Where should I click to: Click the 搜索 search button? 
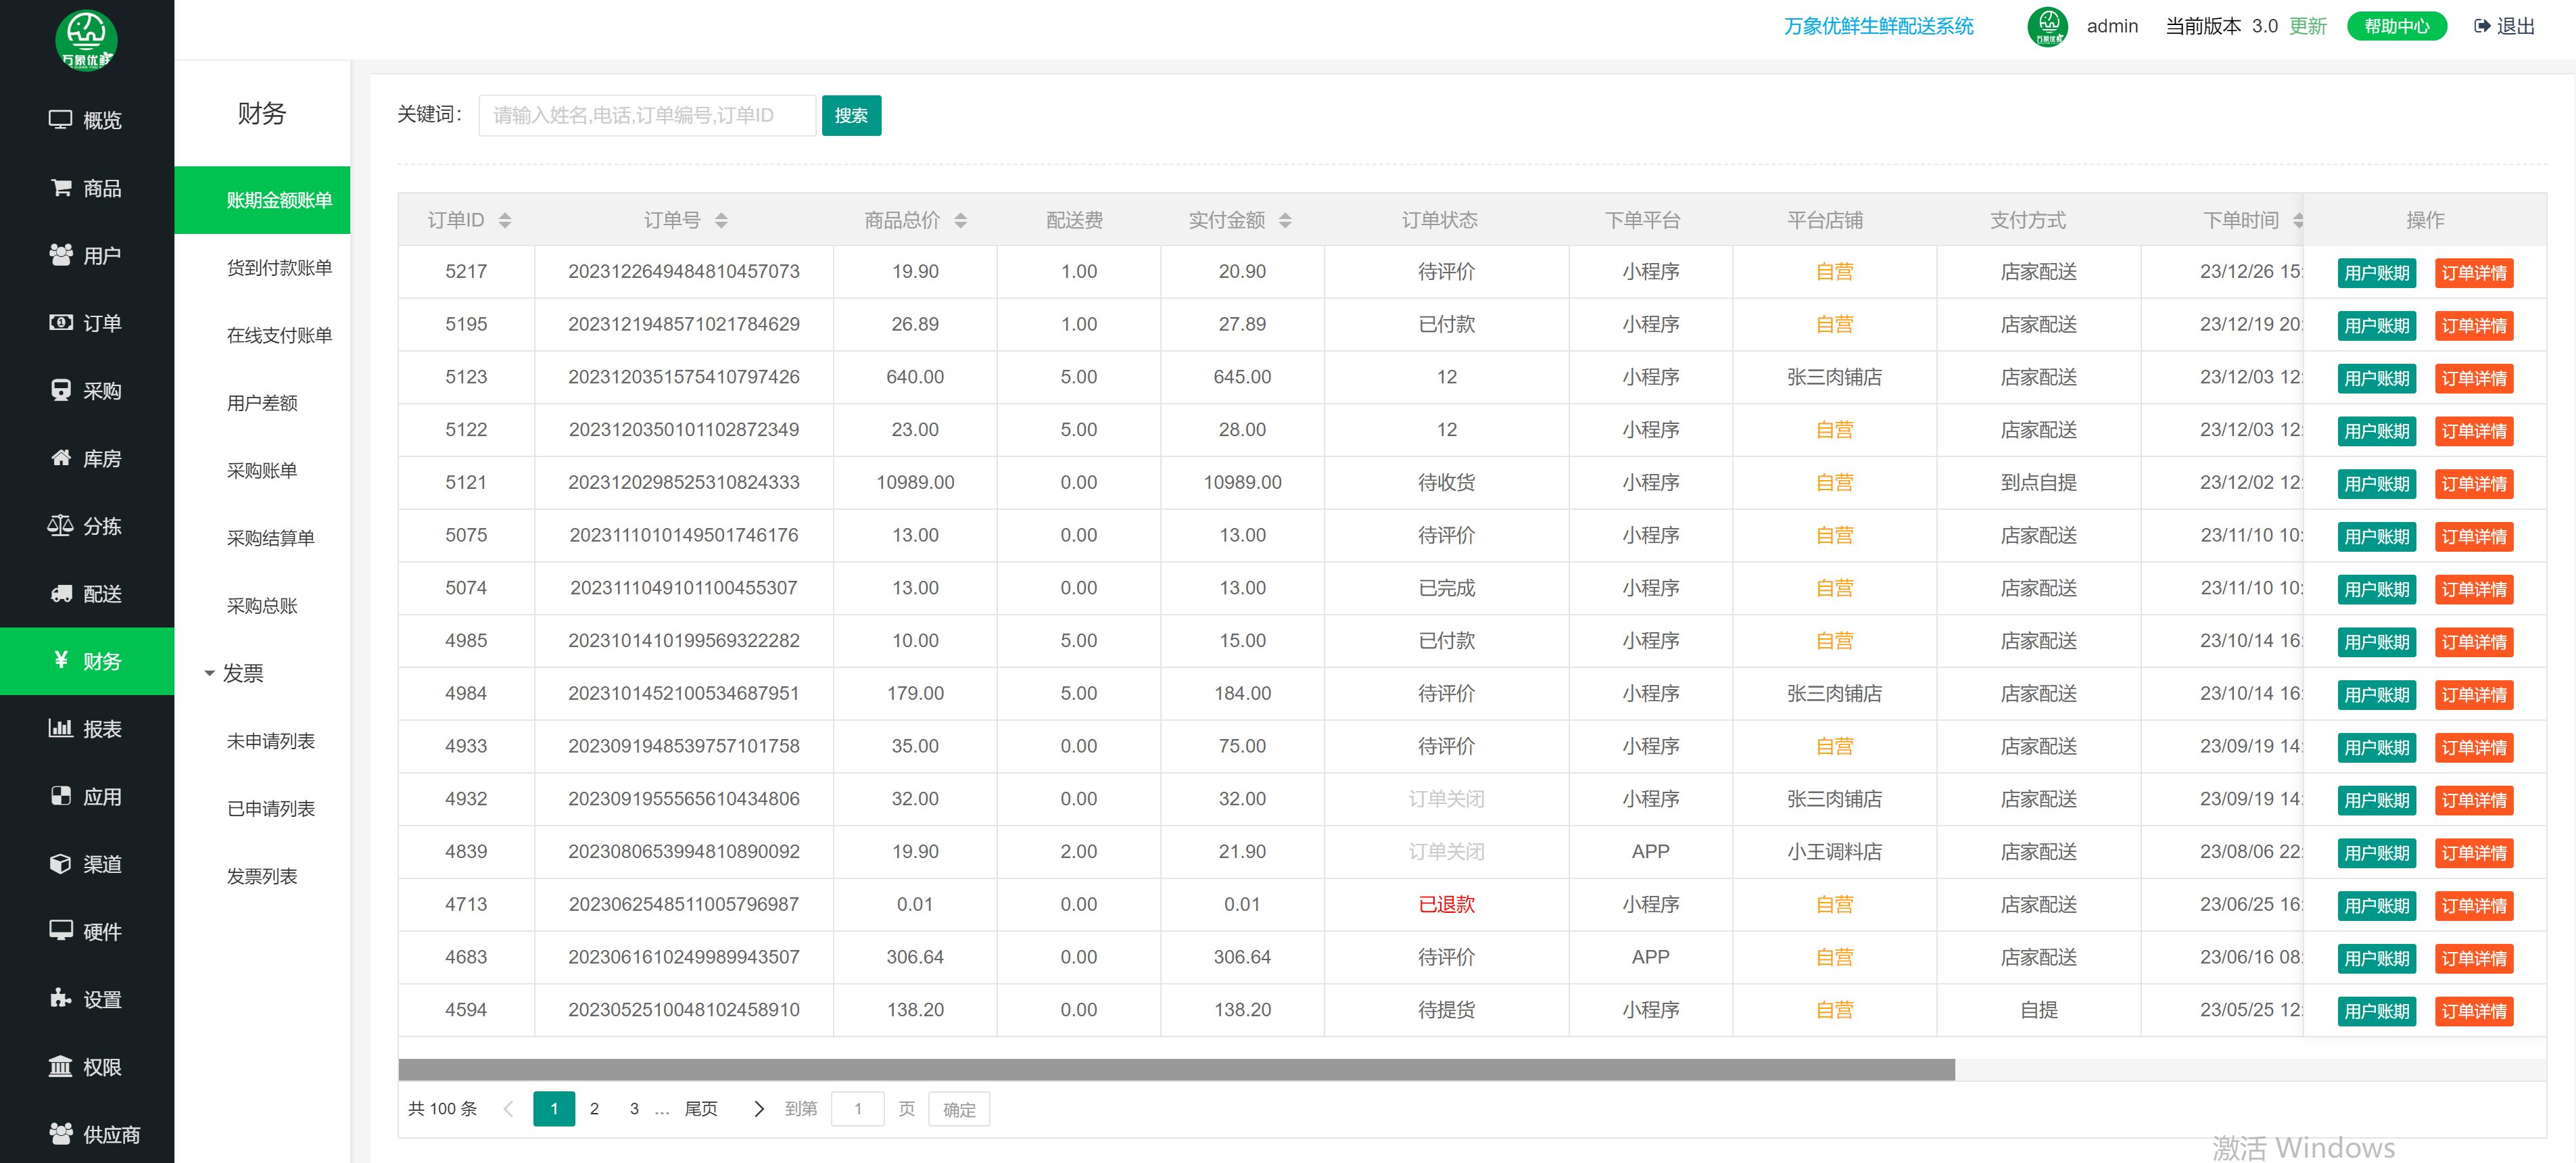coord(850,115)
